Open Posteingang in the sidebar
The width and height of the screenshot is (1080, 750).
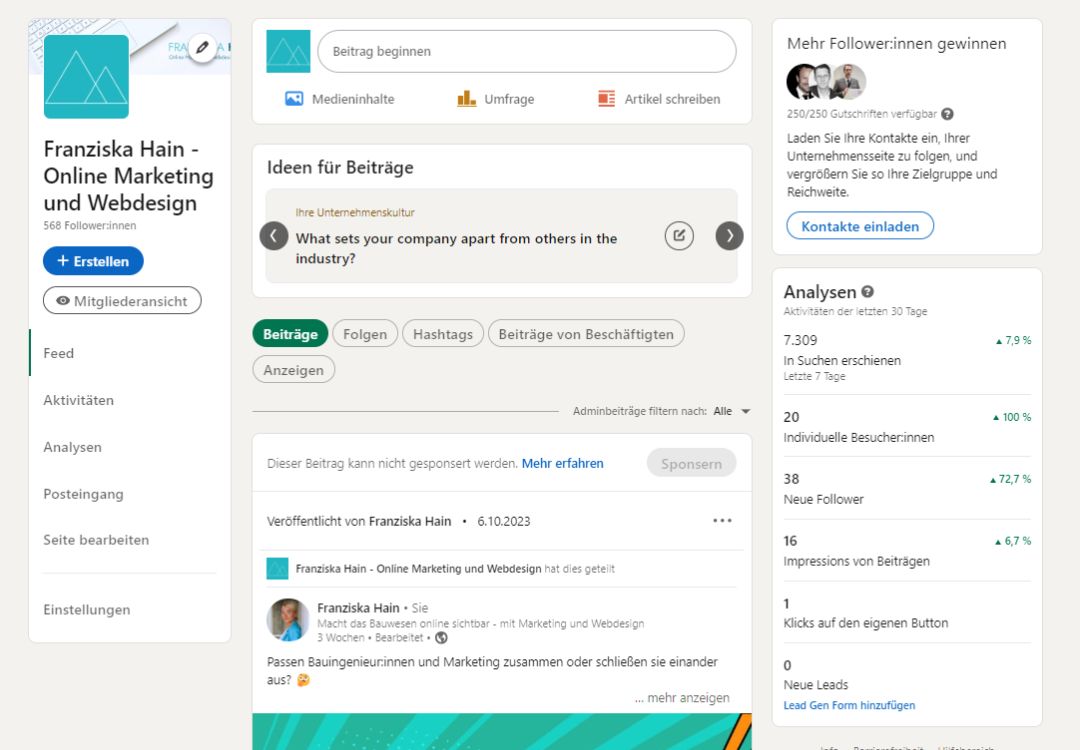pos(83,494)
